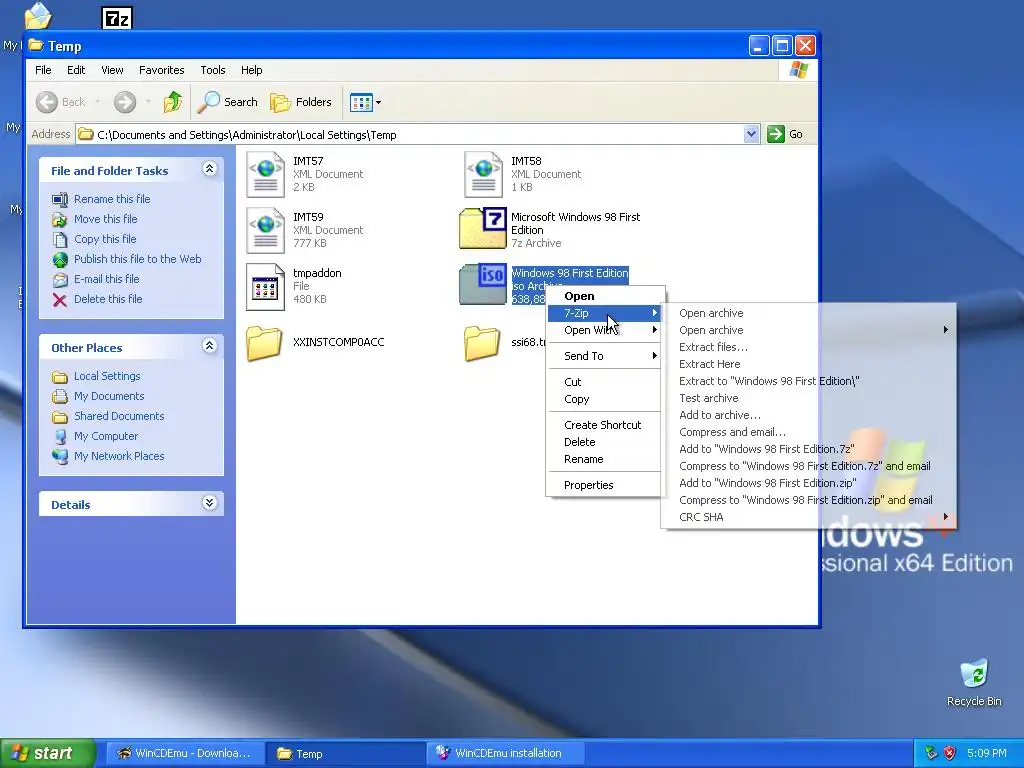The height and width of the screenshot is (768, 1024).
Task: Select the IMT57 XML document icon
Action: 265,174
